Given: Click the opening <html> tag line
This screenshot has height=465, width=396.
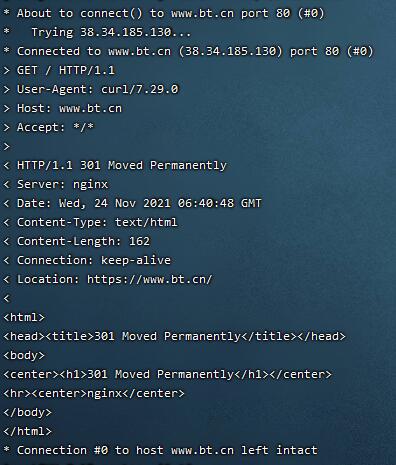Looking at the screenshot, I should click(x=24, y=317).
